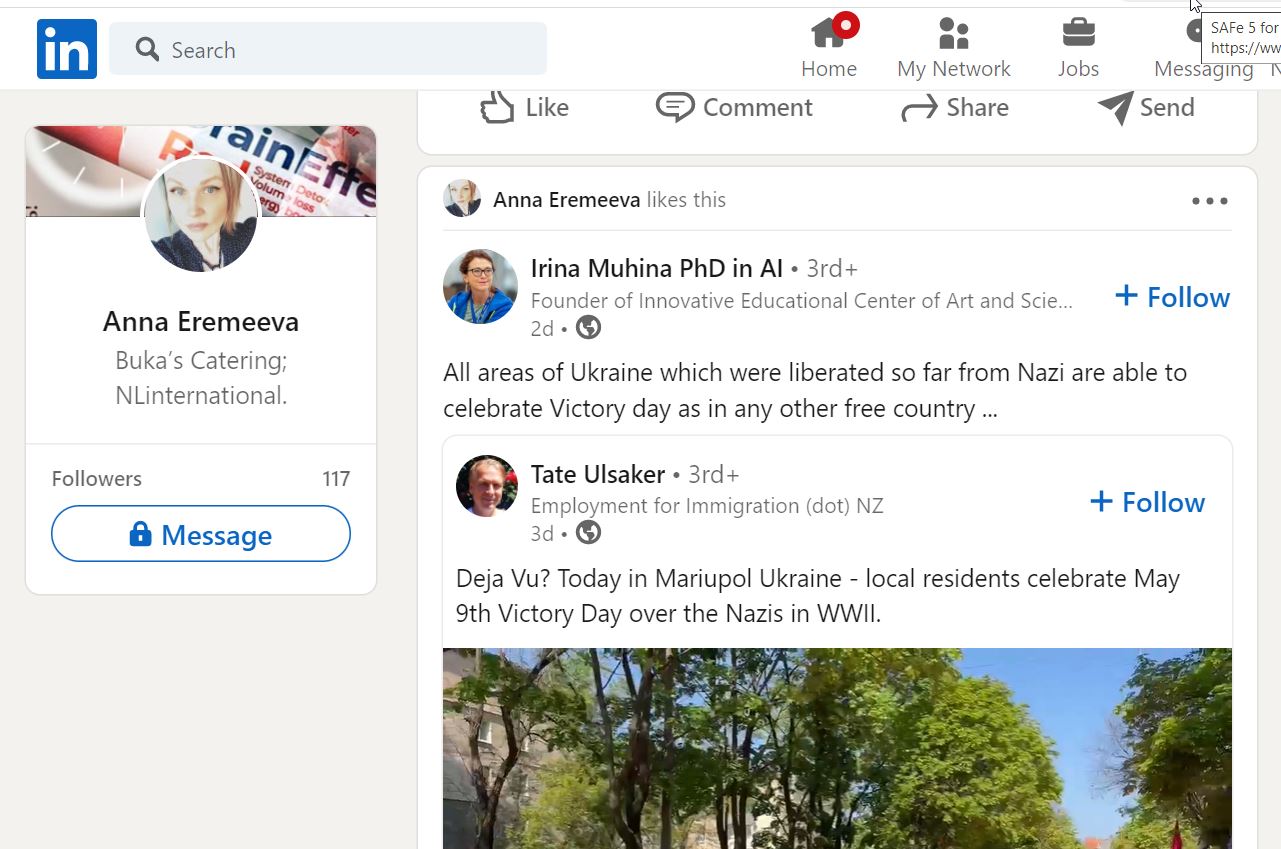The image size is (1281, 849).
Task: Click inside the Search field
Action: click(x=328, y=49)
